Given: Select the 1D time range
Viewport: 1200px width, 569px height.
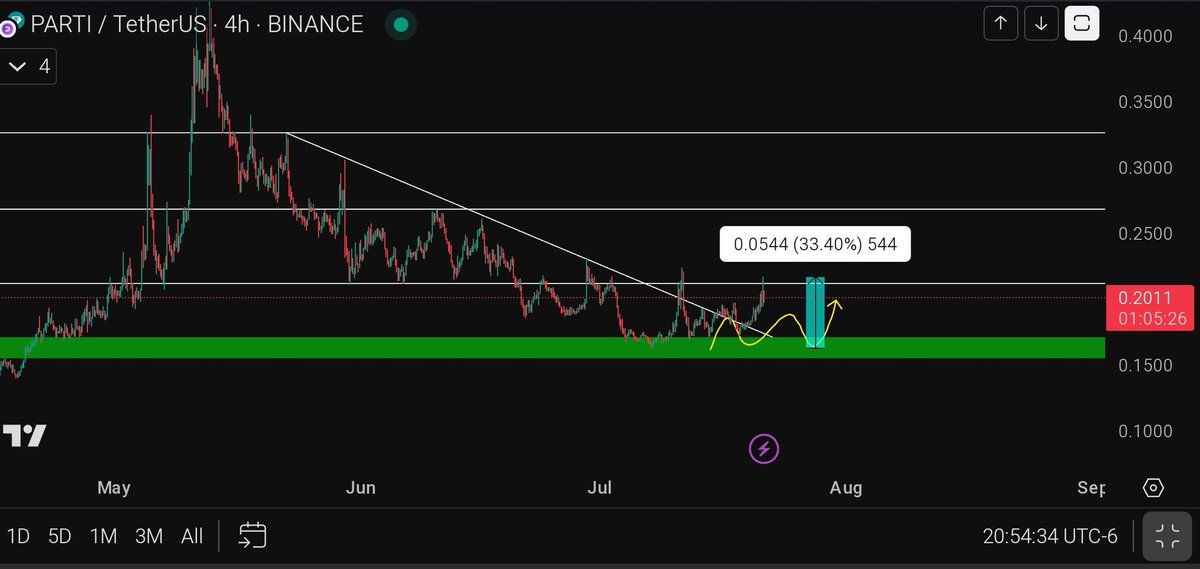Looking at the screenshot, I should coord(18,536).
